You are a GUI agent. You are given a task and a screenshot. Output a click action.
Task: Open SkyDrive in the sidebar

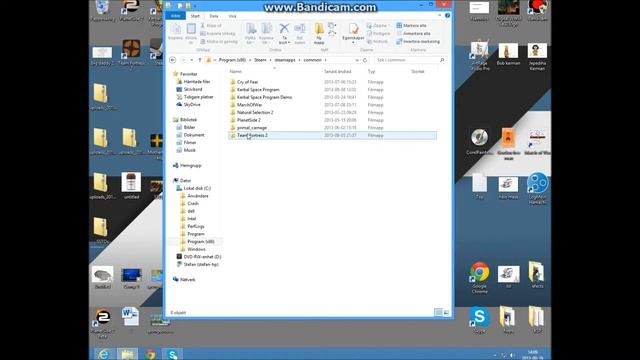click(192, 104)
